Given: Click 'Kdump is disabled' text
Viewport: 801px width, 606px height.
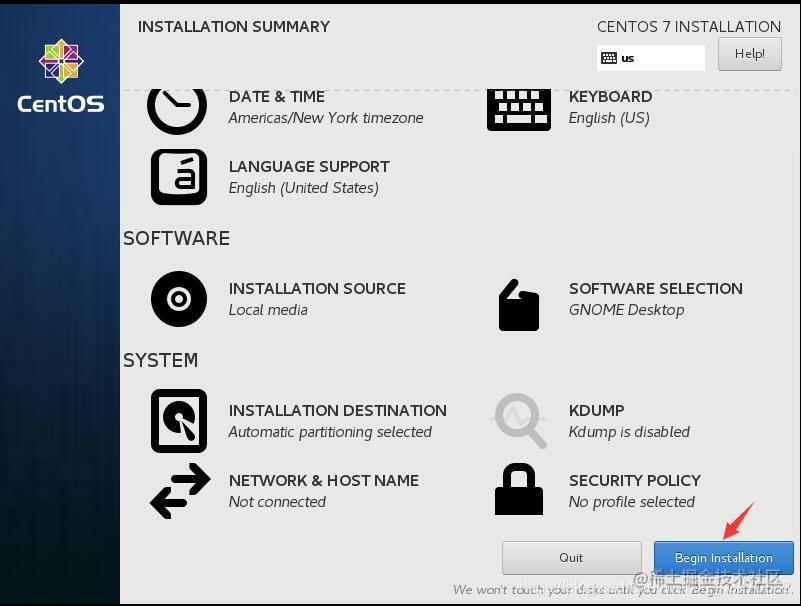Looking at the screenshot, I should pos(629,432).
